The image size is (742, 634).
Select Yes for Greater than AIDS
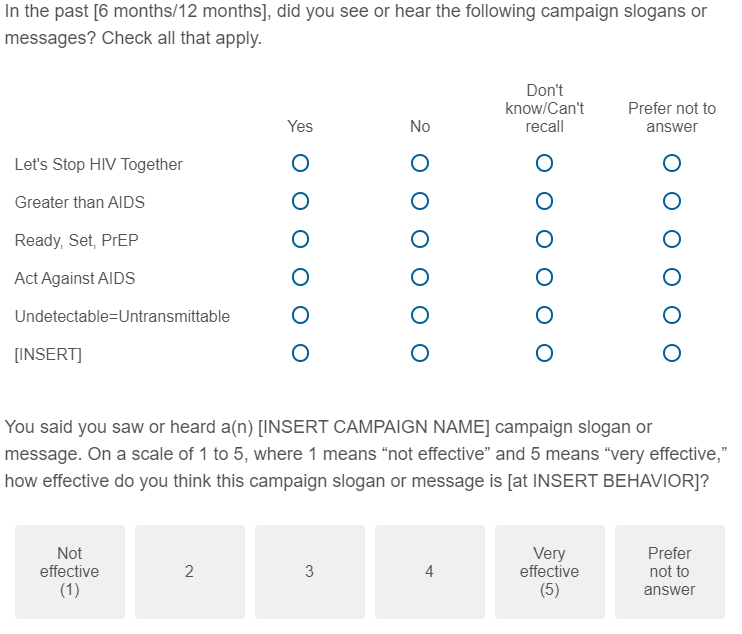click(x=300, y=201)
